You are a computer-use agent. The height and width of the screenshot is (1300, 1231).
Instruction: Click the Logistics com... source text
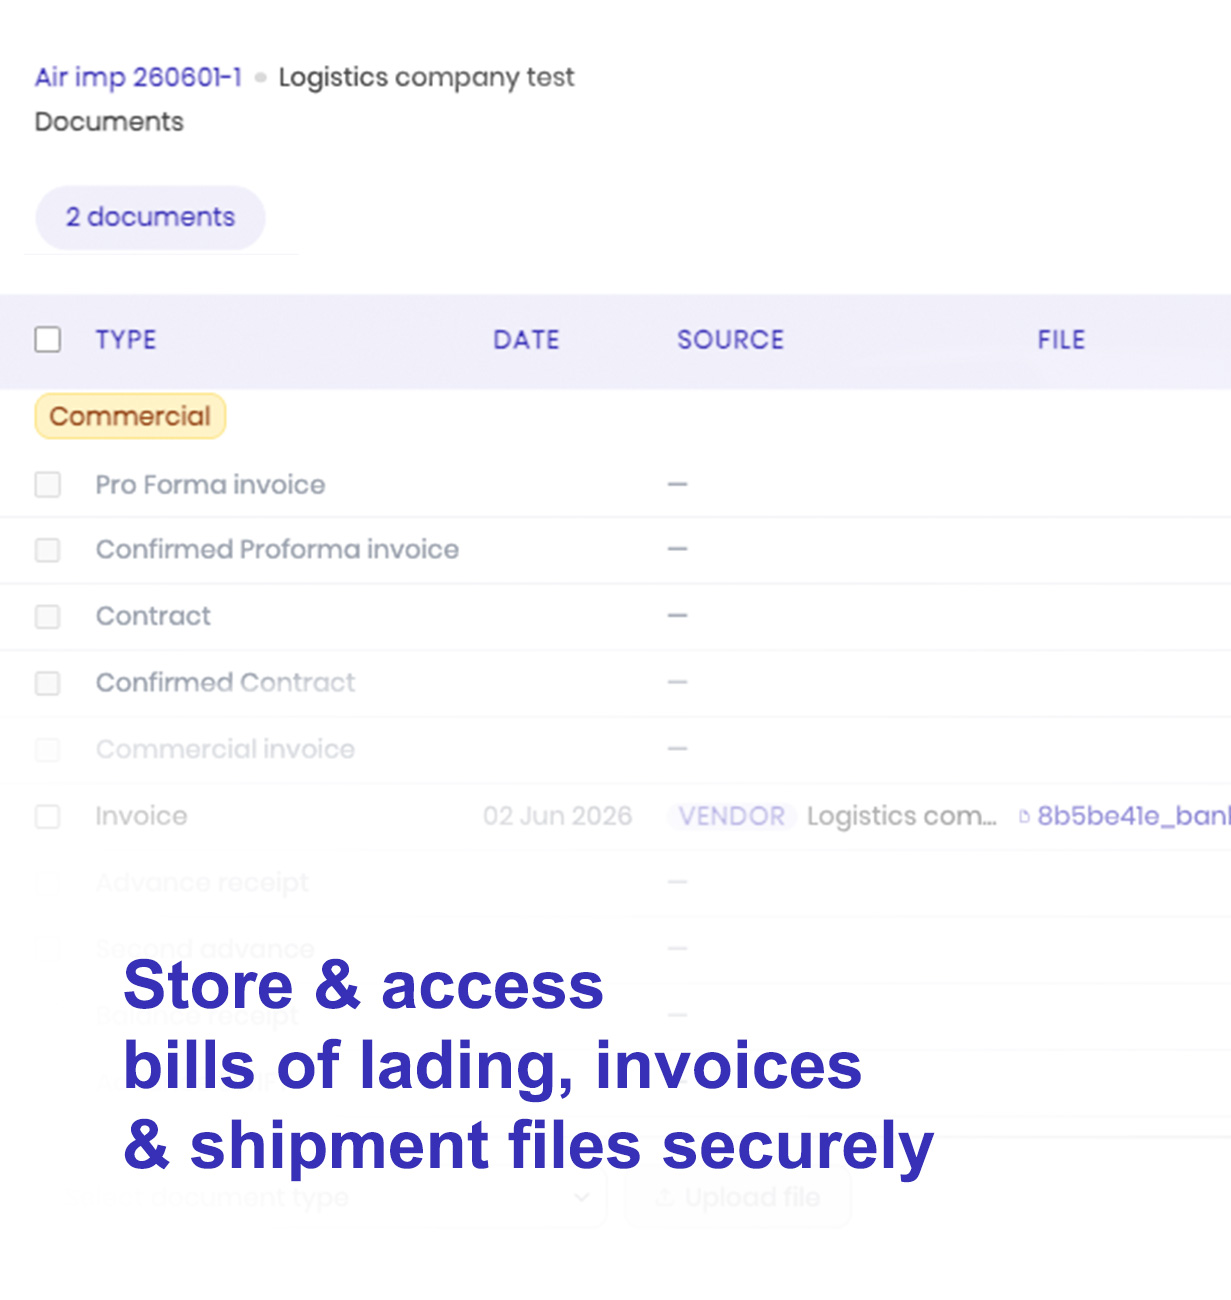[902, 816]
